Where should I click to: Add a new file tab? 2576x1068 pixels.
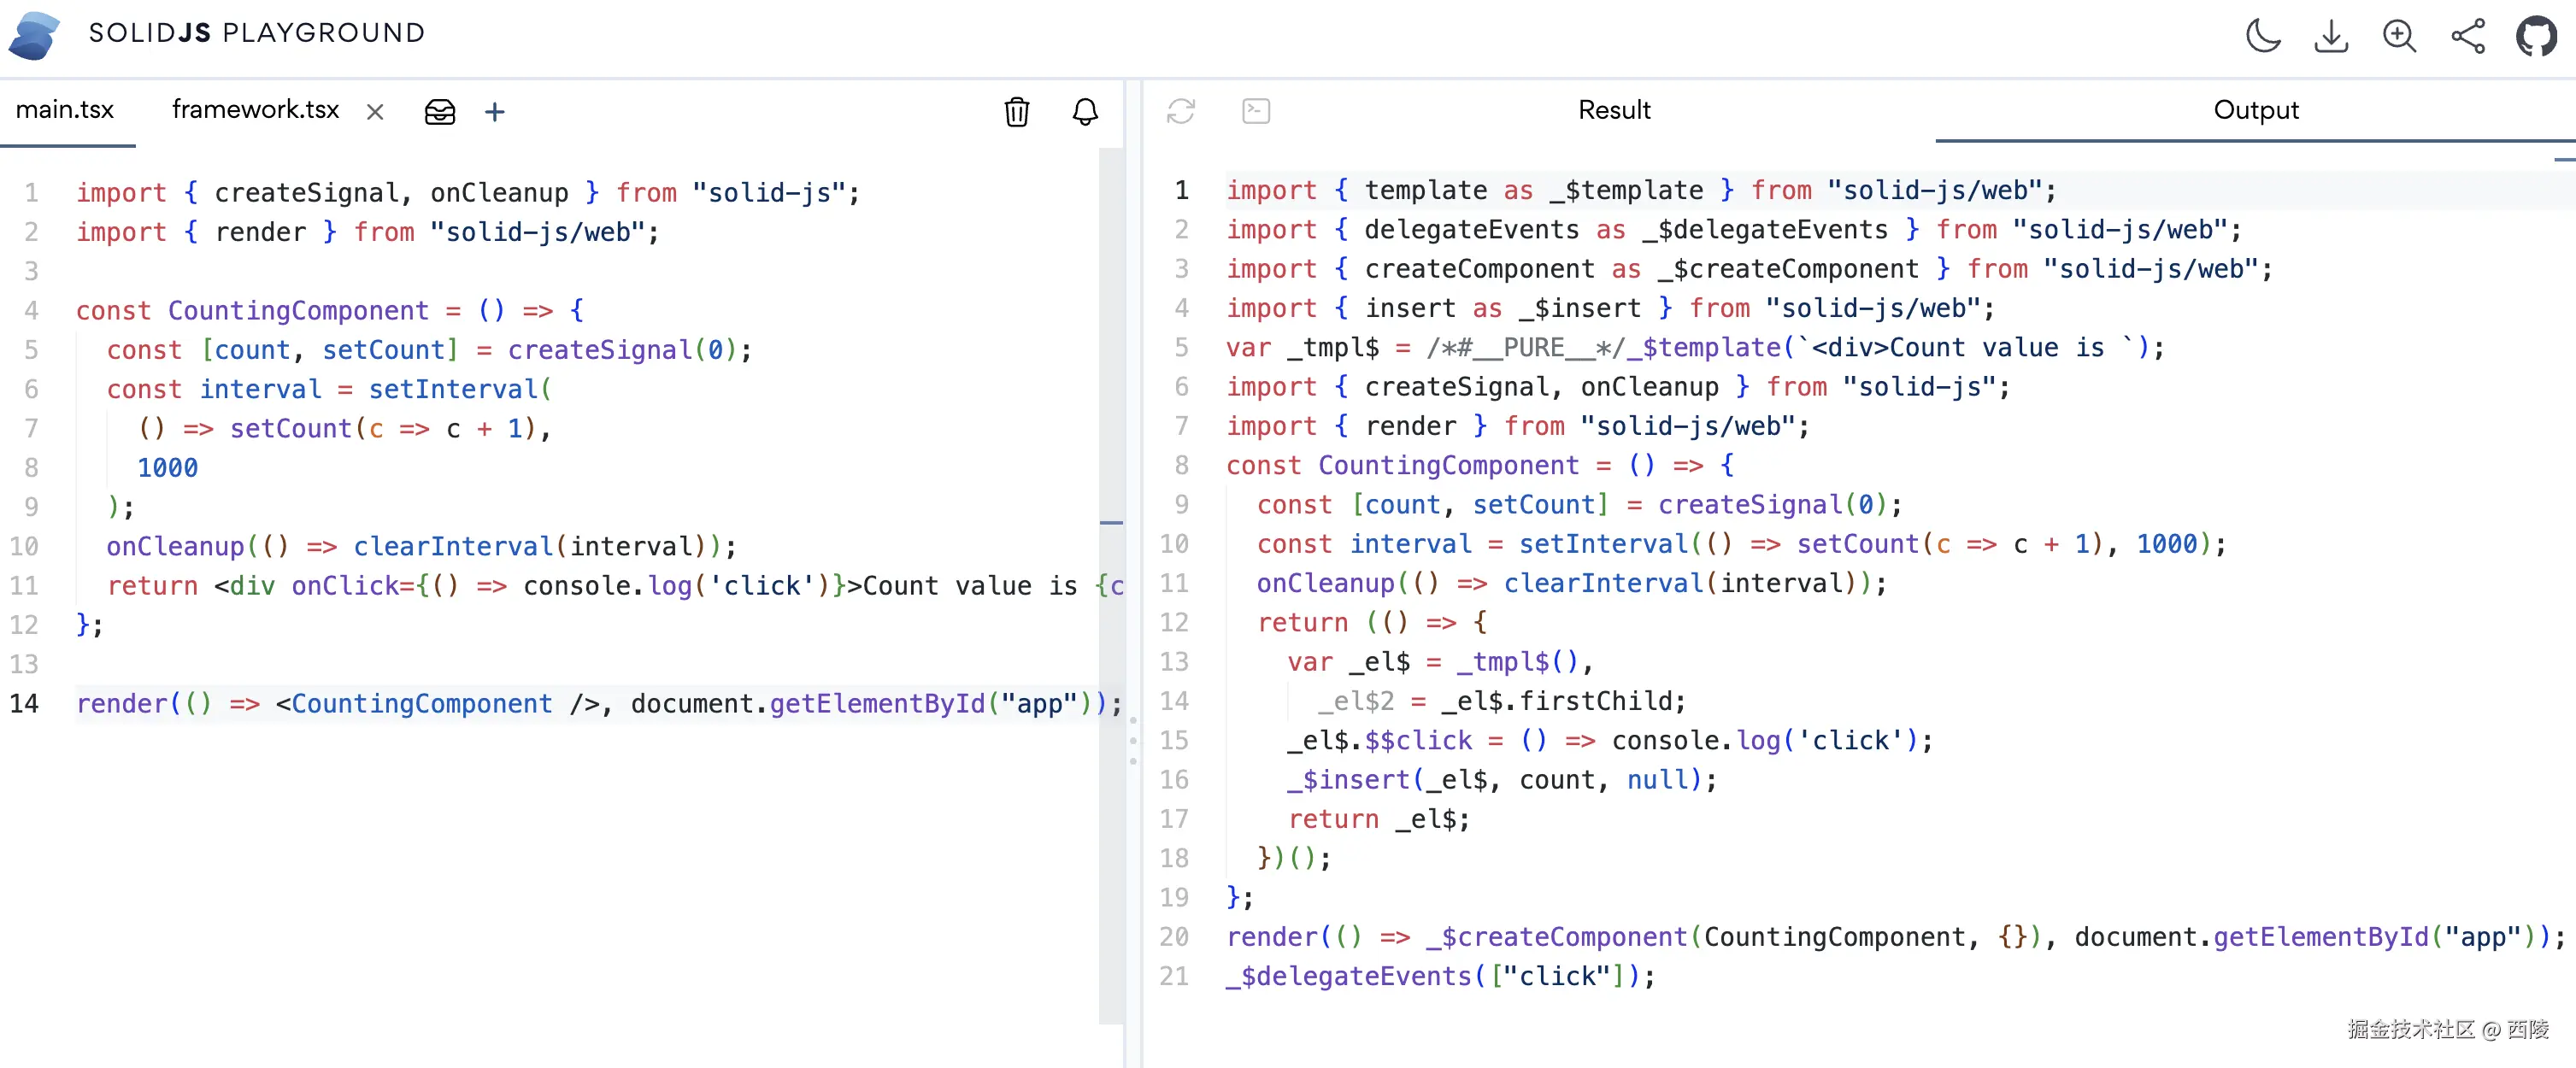pos(495,112)
